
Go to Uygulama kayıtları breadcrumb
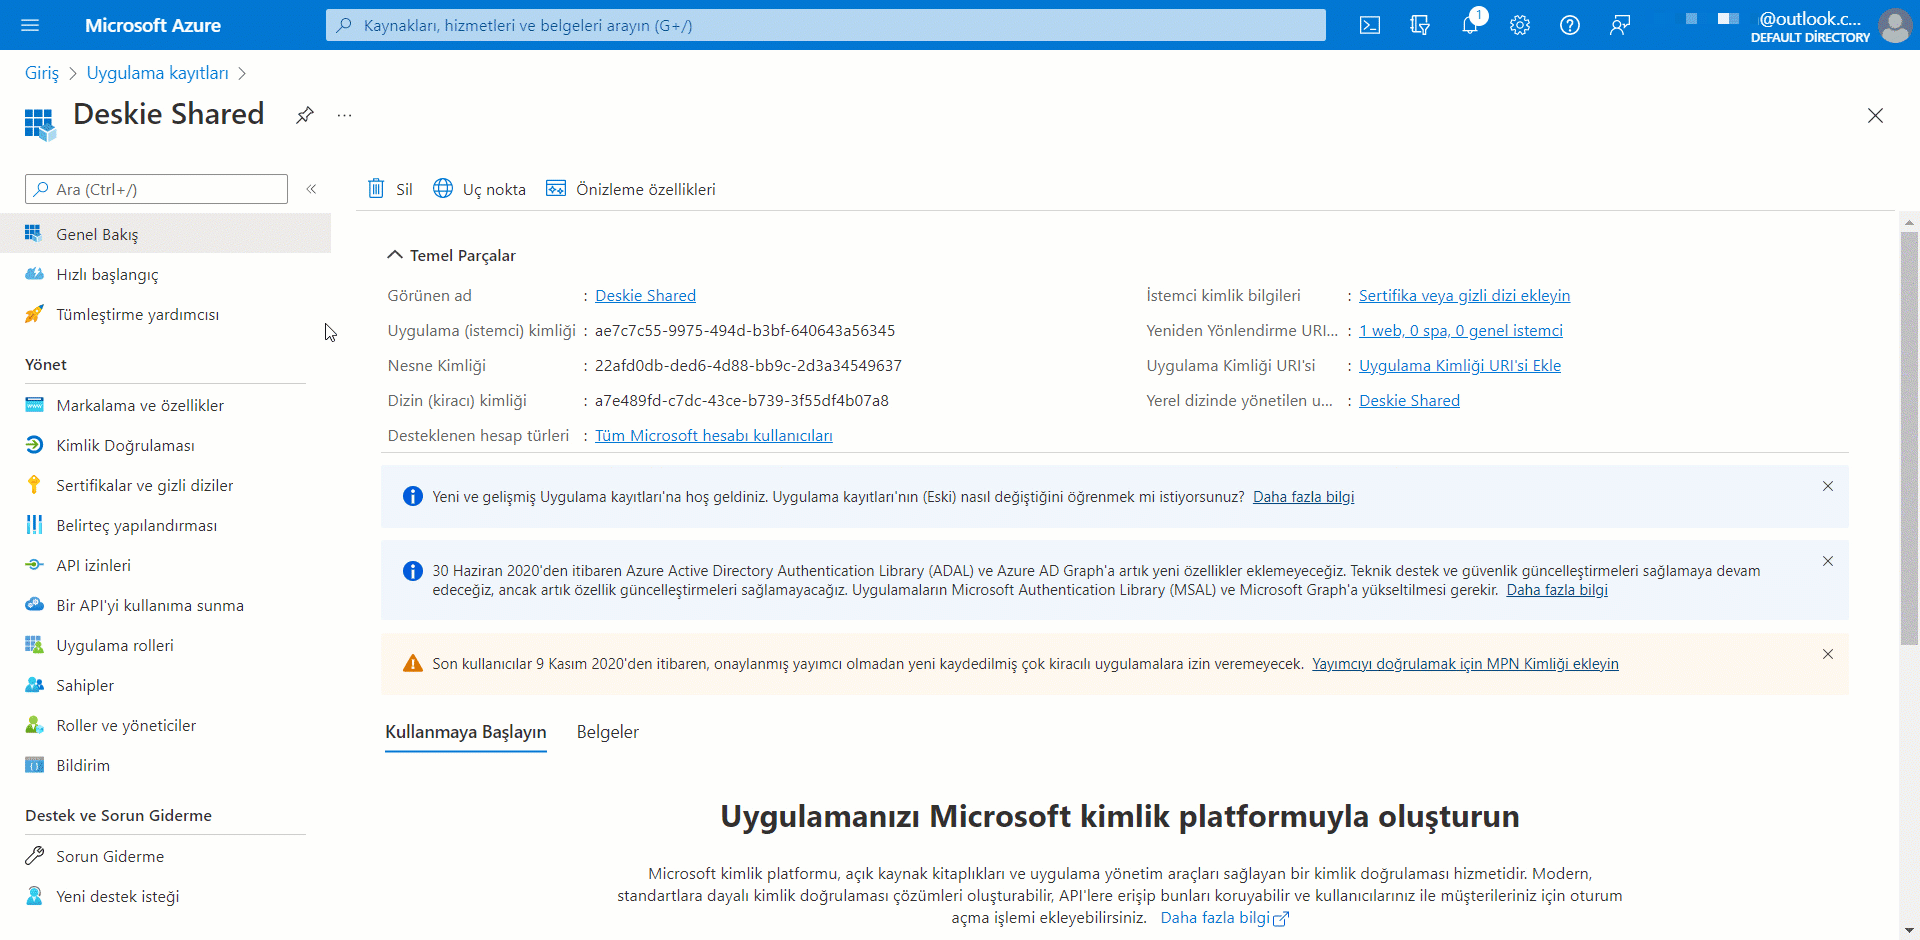[158, 73]
